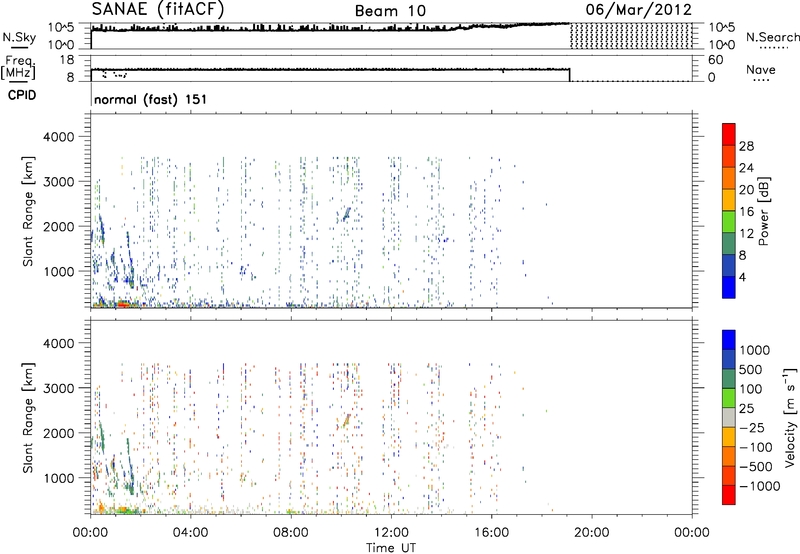The width and height of the screenshot is (800, 554).
Task: Click the 100 tick on Velocity colour bar
Action: (751, 389)
